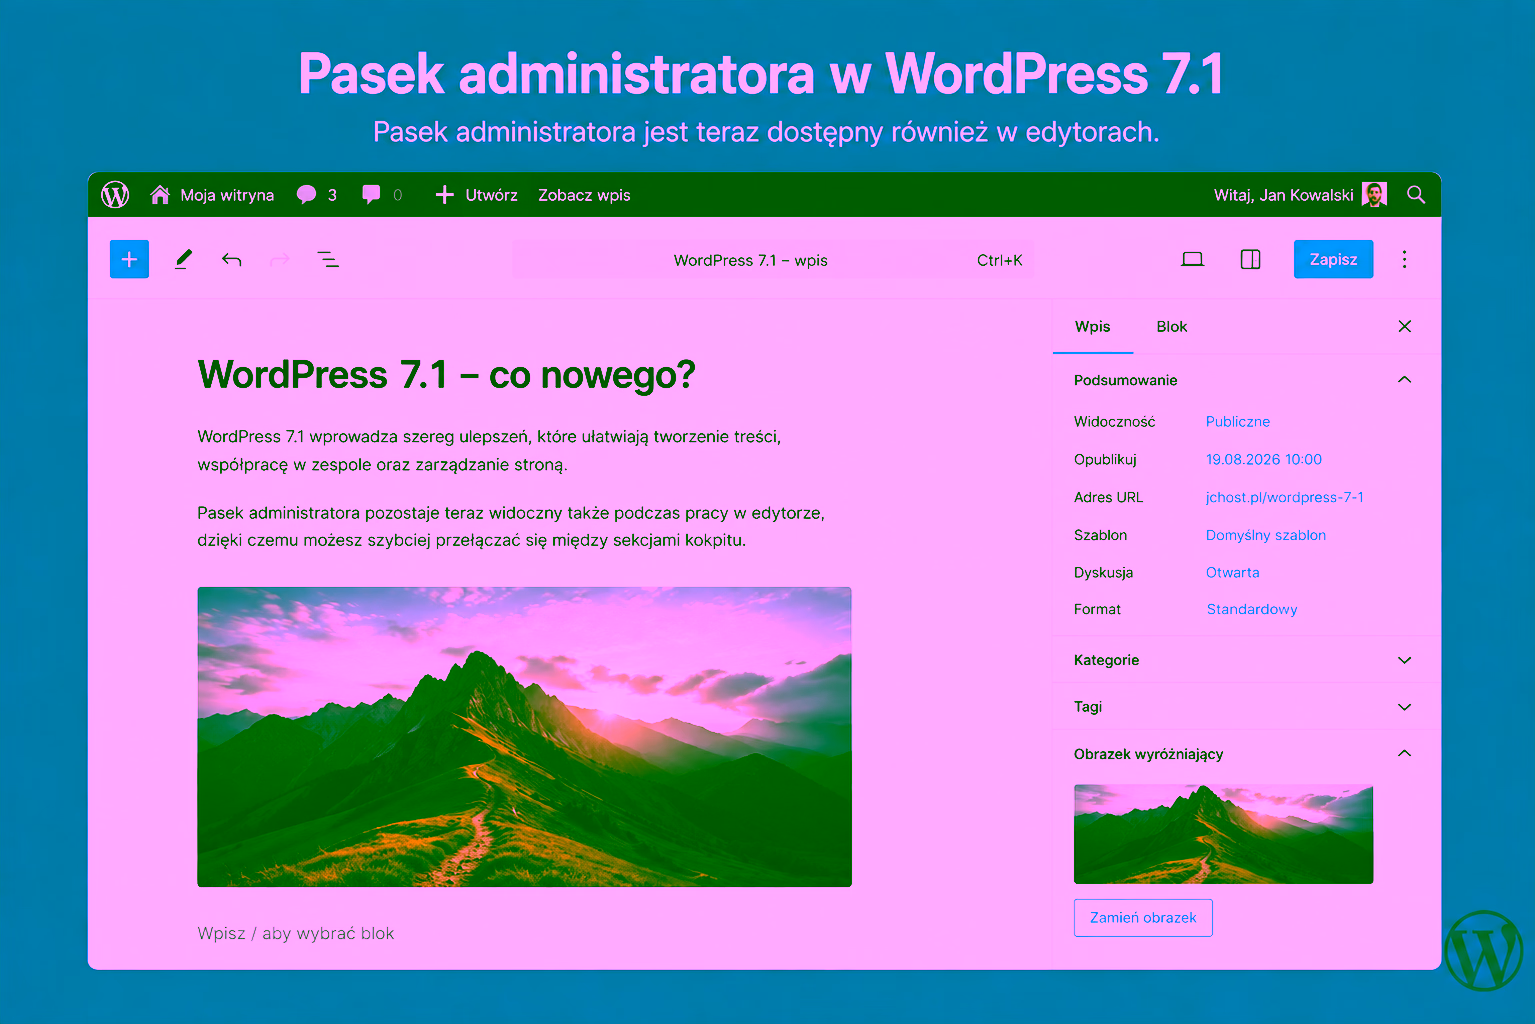The image size is (1535, 1024).
Task: Click the Format label
Action: point(1097,610)
